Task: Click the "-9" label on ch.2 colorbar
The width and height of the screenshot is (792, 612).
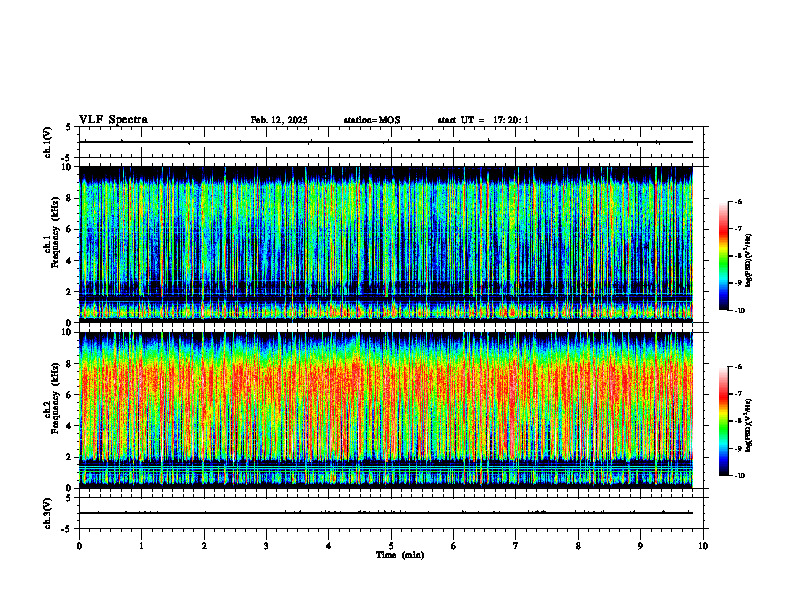Action: (x=739, y=448)
